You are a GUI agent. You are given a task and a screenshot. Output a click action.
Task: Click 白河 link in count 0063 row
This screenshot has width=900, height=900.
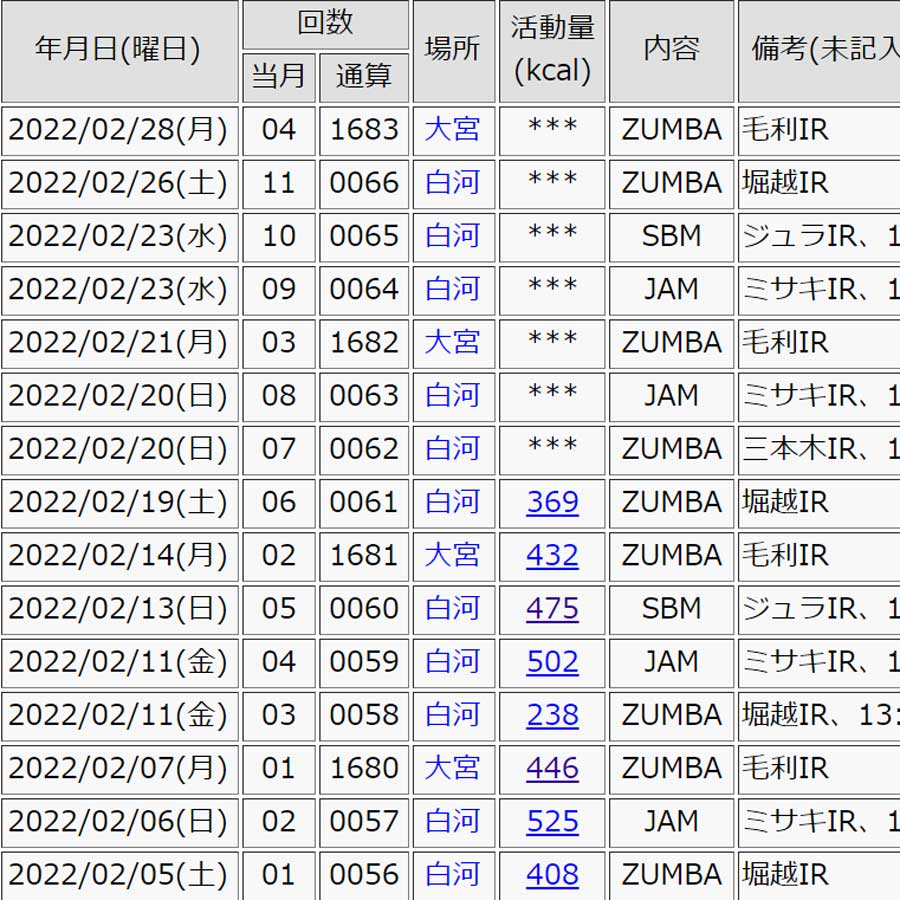[x=452, y=396]
